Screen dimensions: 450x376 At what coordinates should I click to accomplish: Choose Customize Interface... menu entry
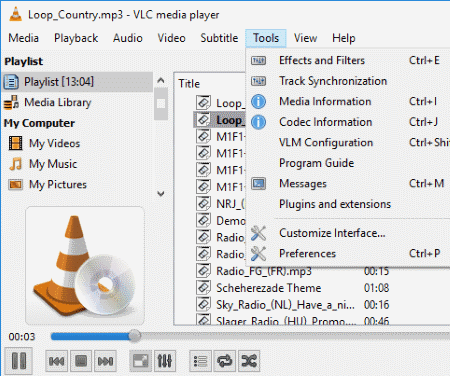point(348,233)
